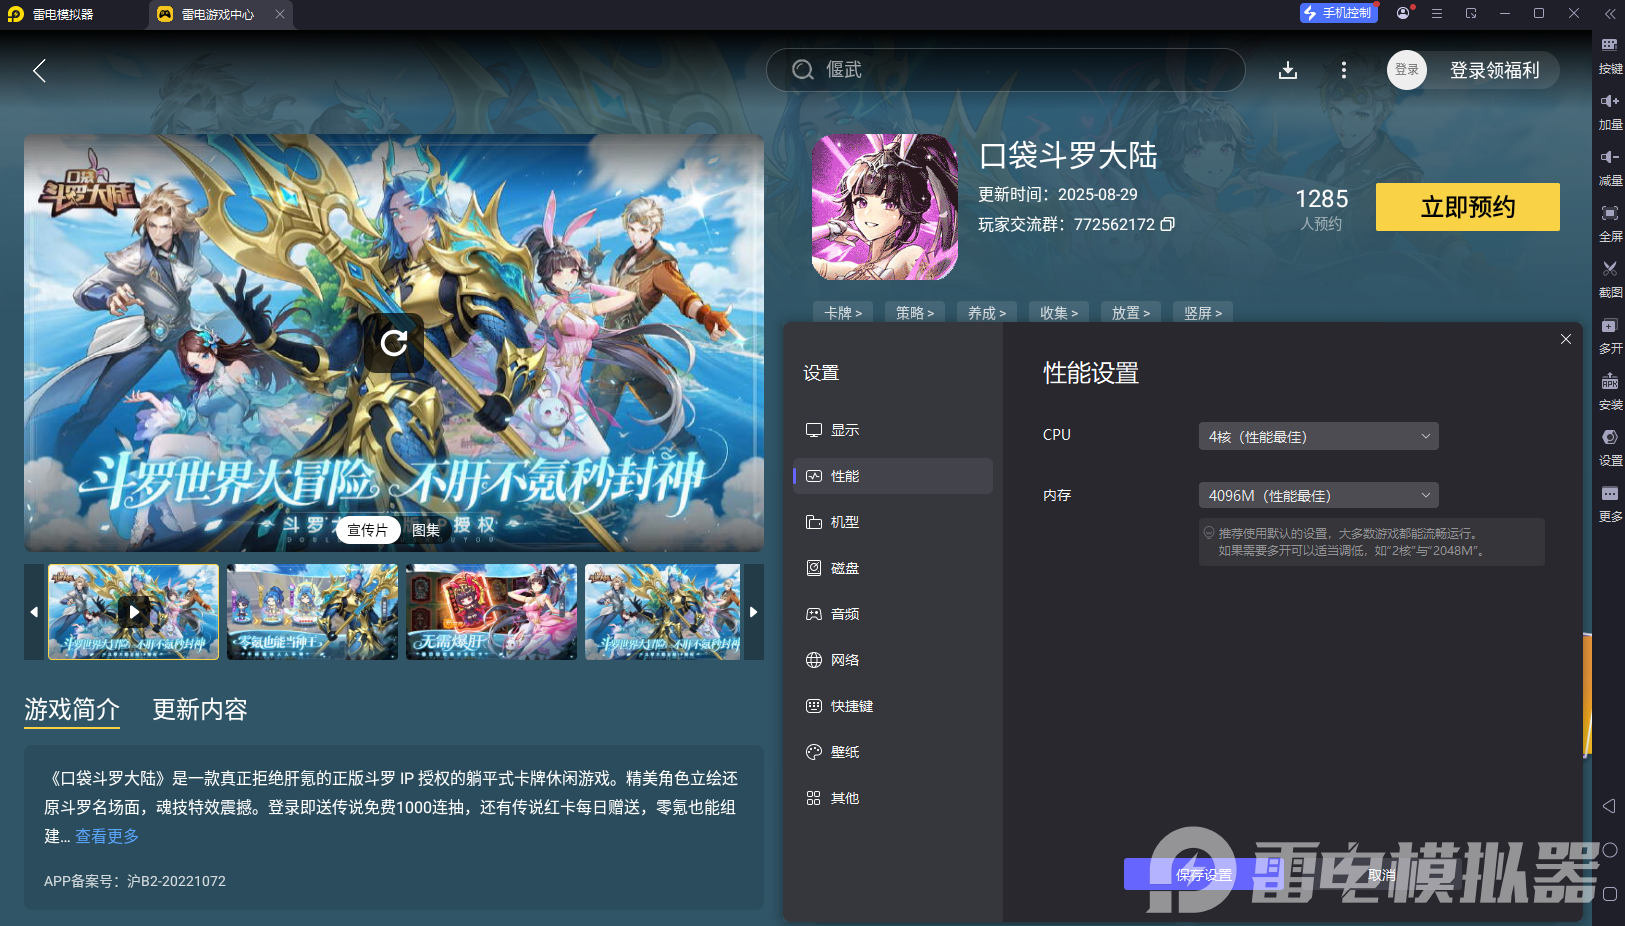1625x926 pixels.
Task: Select the 零氪也能当神王 screenshot thumbnail
Action: pos(312,612)
